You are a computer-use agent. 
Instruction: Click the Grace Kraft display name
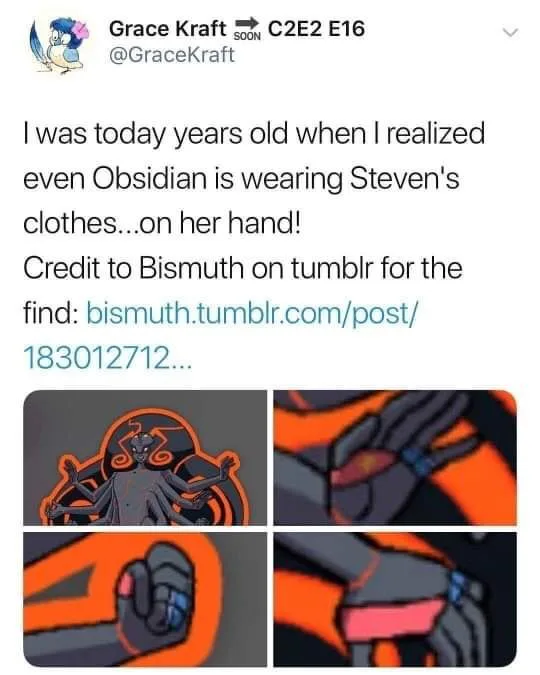tap(168, 29)
